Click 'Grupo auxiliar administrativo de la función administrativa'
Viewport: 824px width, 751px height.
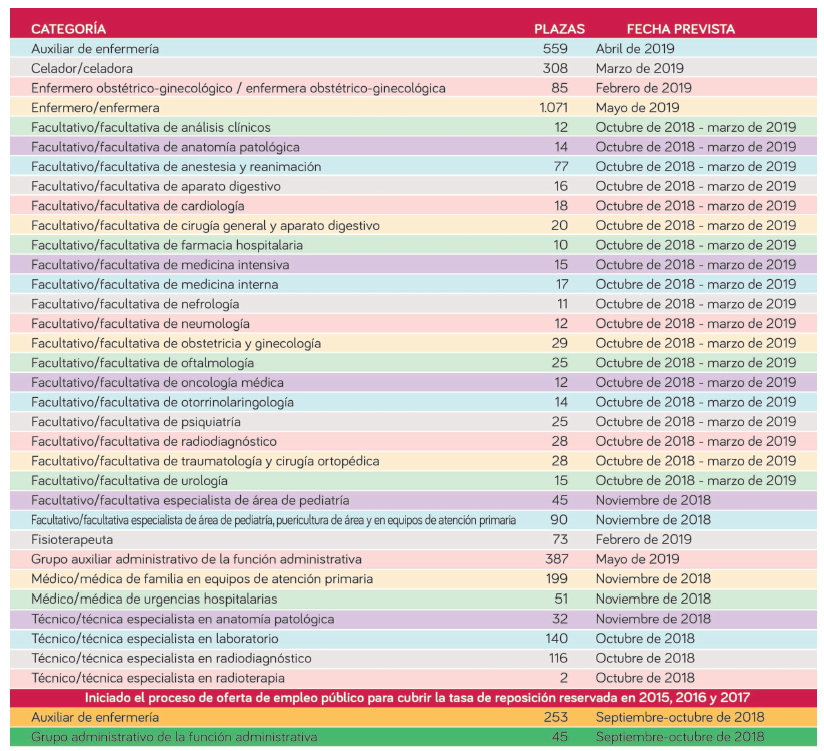pyautogui.click(x=196, y=559)
